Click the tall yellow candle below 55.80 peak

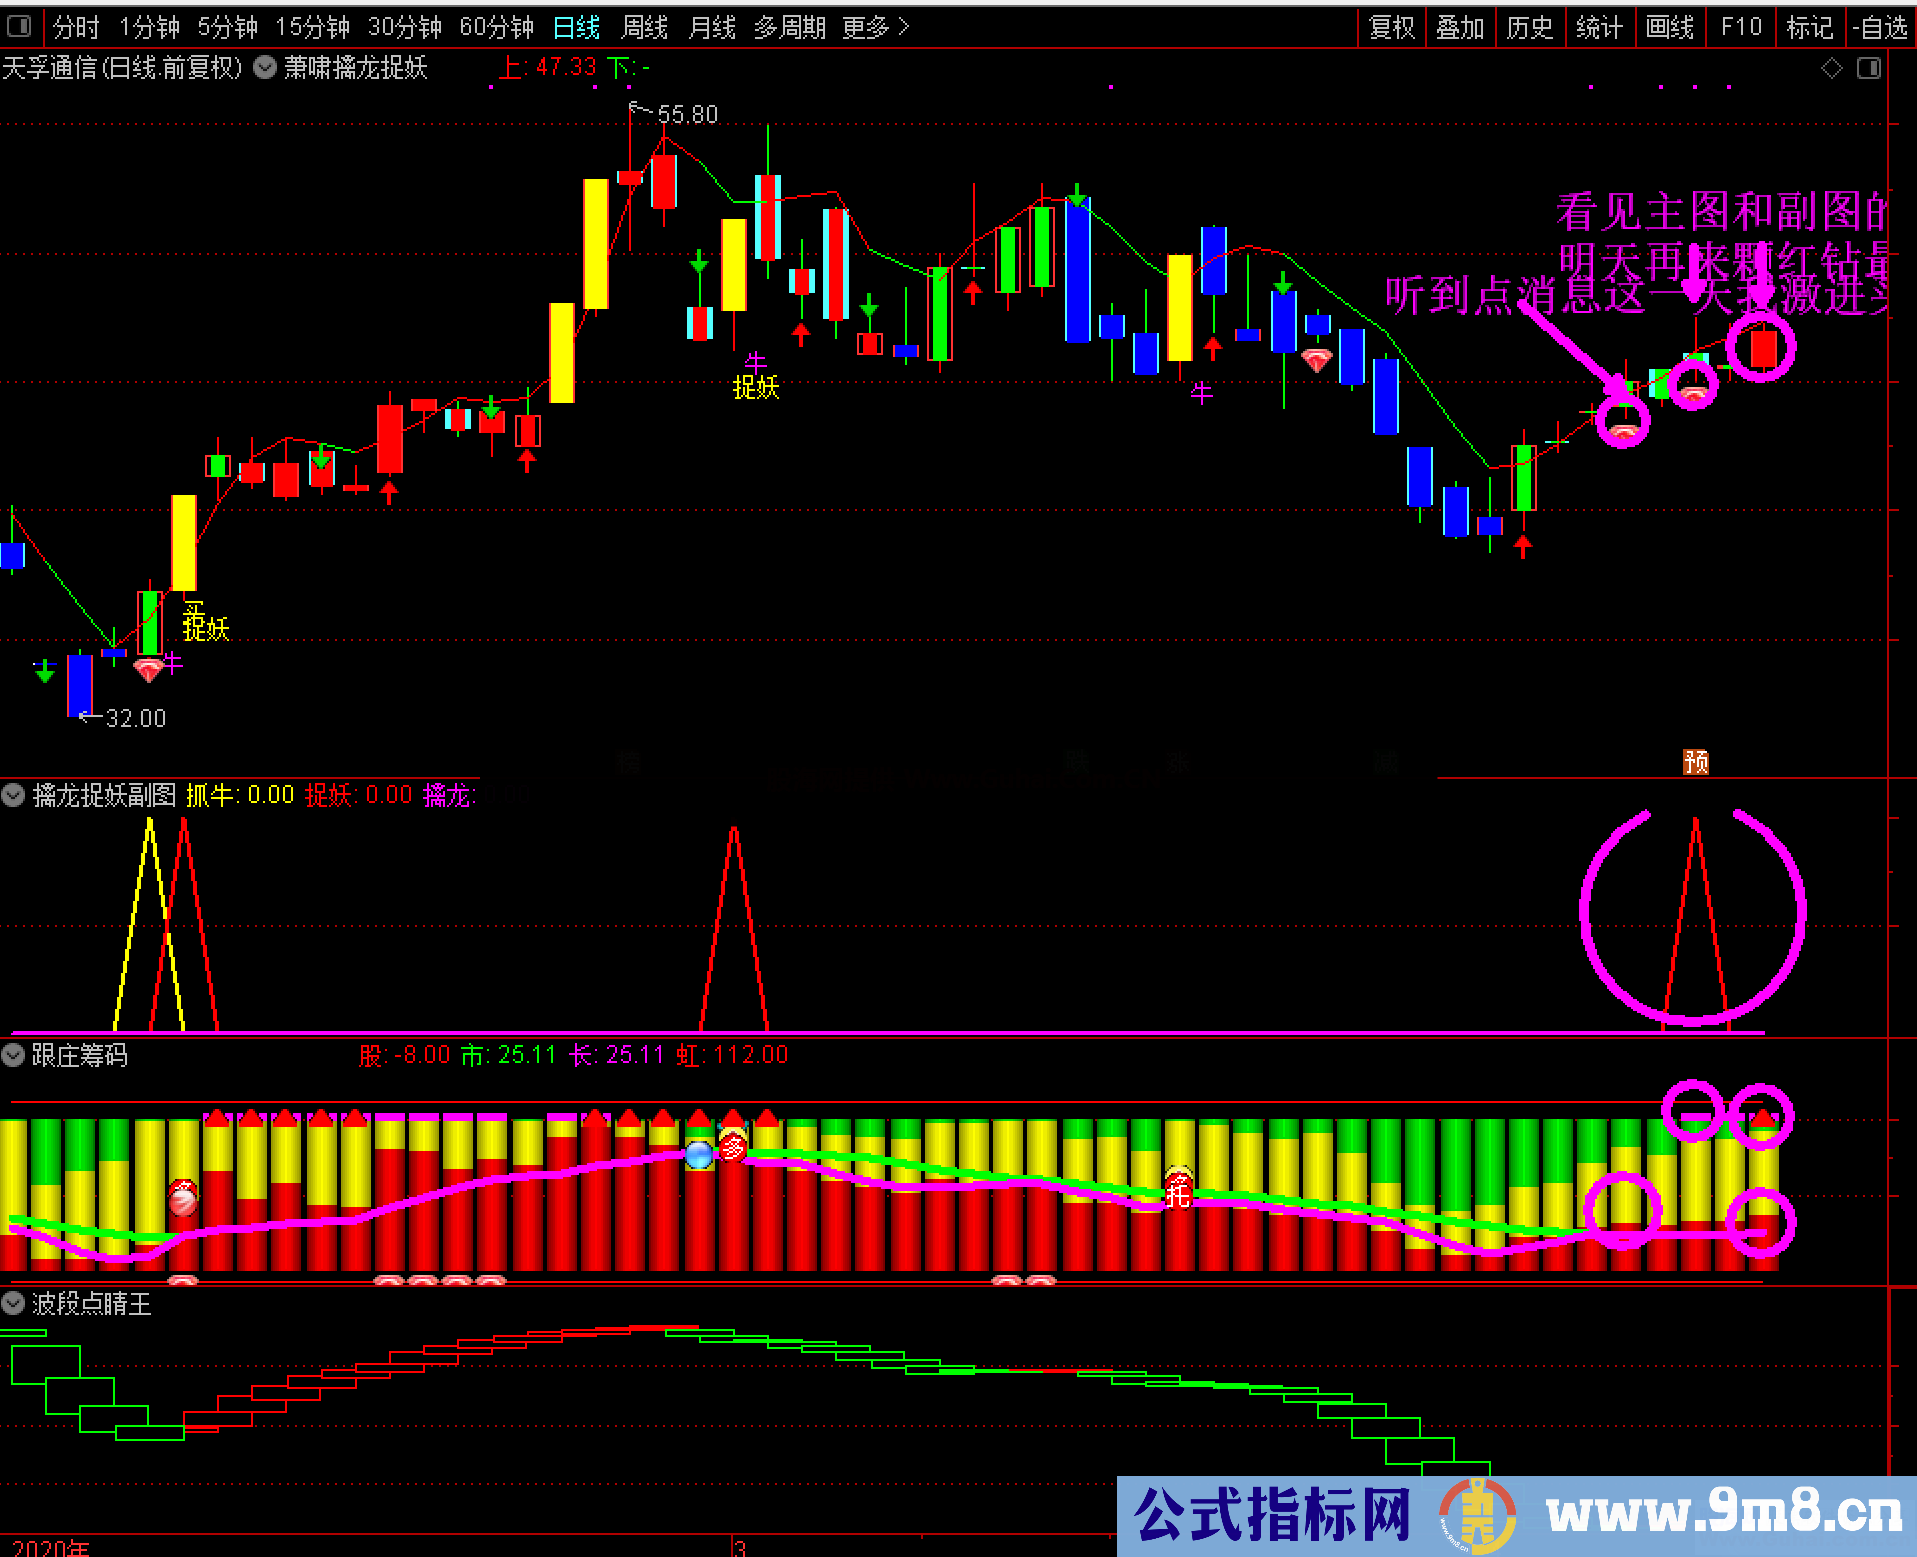[x=596, y=243]
